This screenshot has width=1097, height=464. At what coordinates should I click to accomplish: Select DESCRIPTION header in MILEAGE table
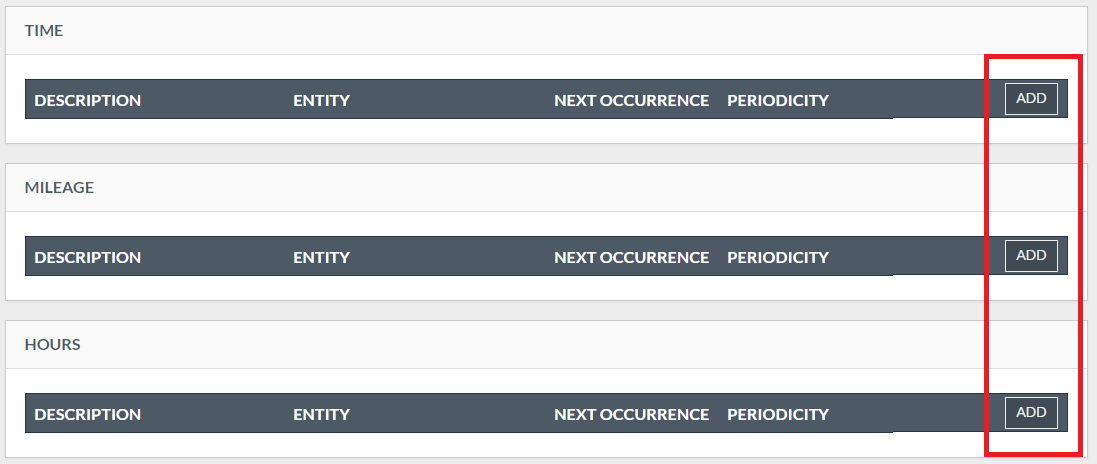[88, 257]
